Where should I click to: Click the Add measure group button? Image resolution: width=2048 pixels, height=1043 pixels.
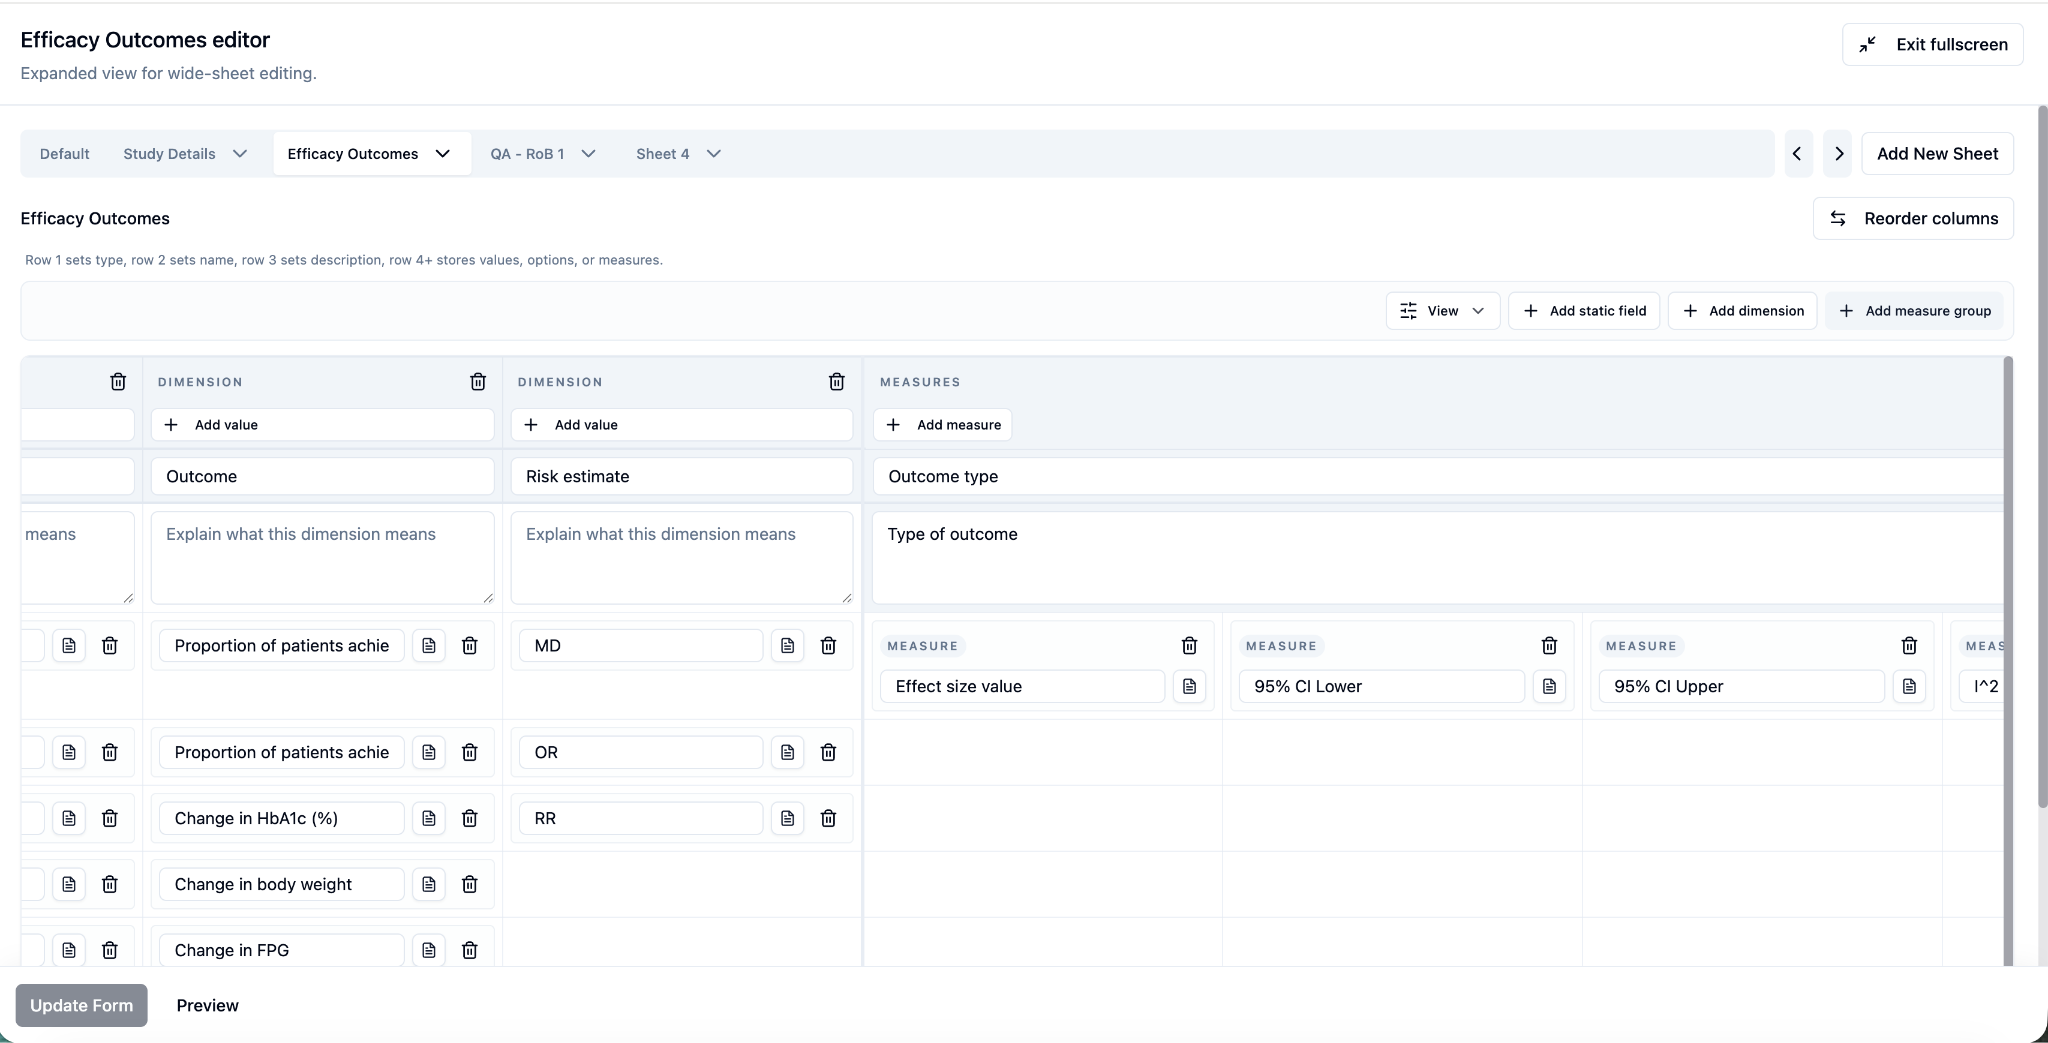[x=1914, y=311]
